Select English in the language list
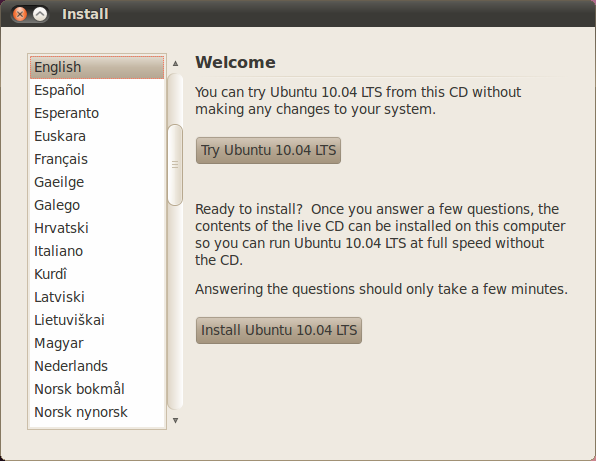The image size is (596, 461). (97, 67)
